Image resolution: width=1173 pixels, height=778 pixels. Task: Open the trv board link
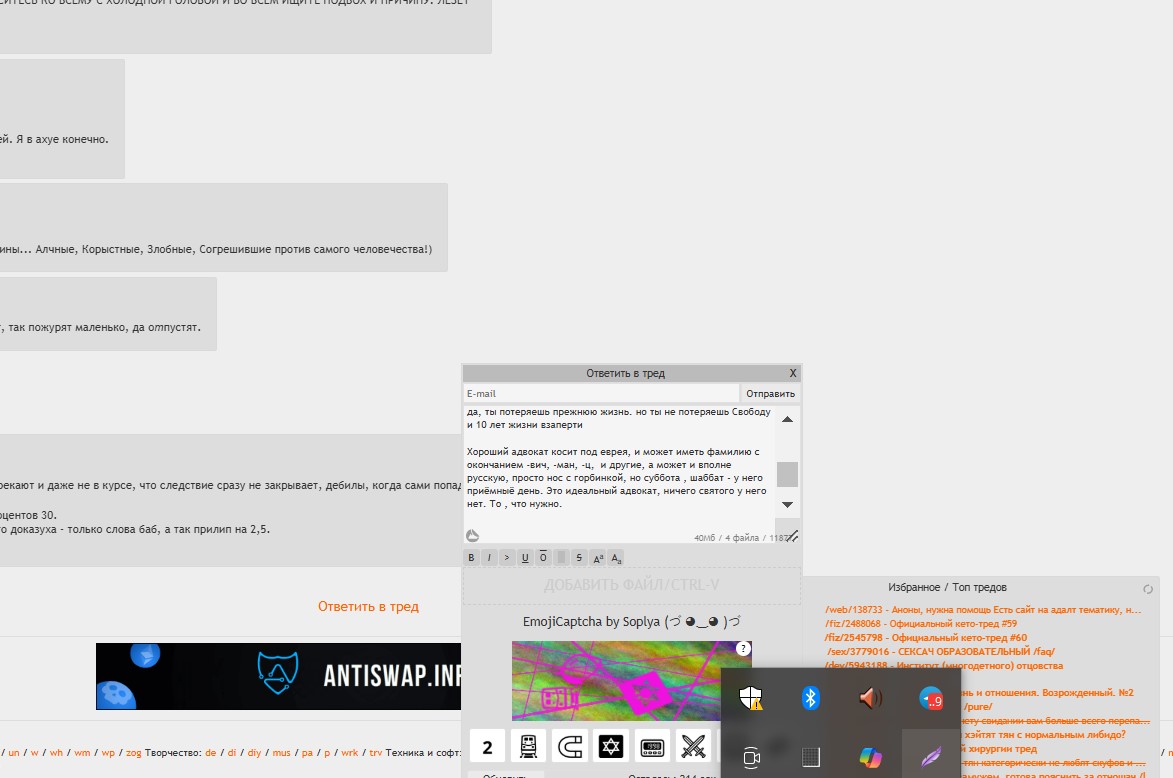pos(376,753)
